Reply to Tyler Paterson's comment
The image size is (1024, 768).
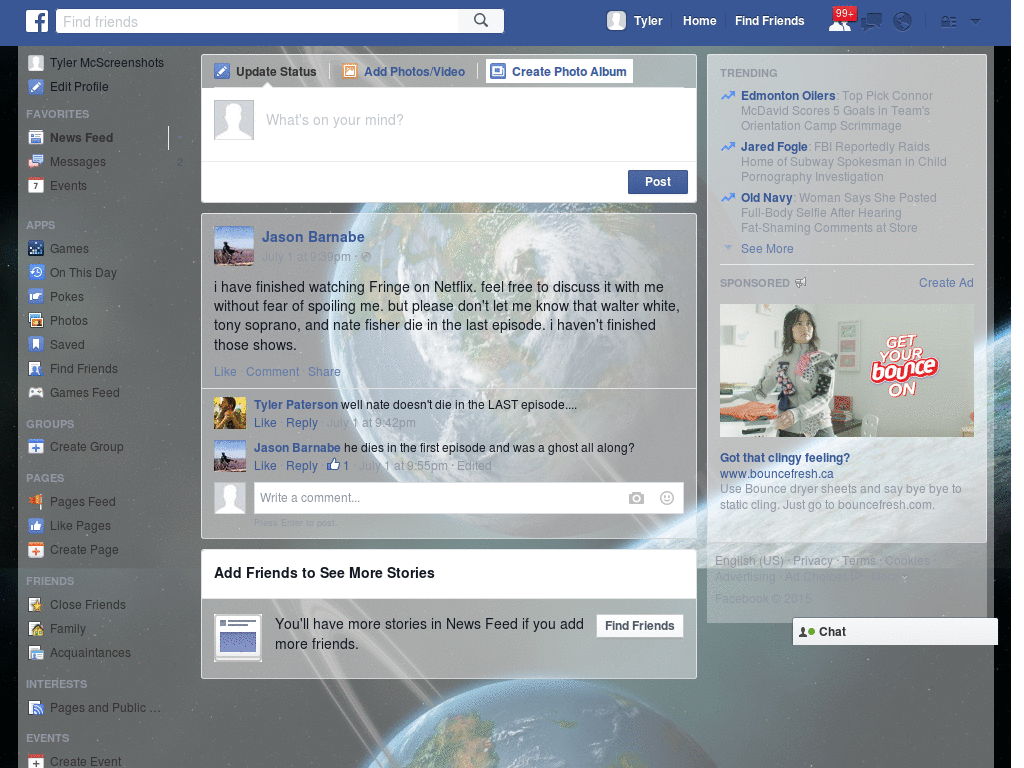(302, 423)
